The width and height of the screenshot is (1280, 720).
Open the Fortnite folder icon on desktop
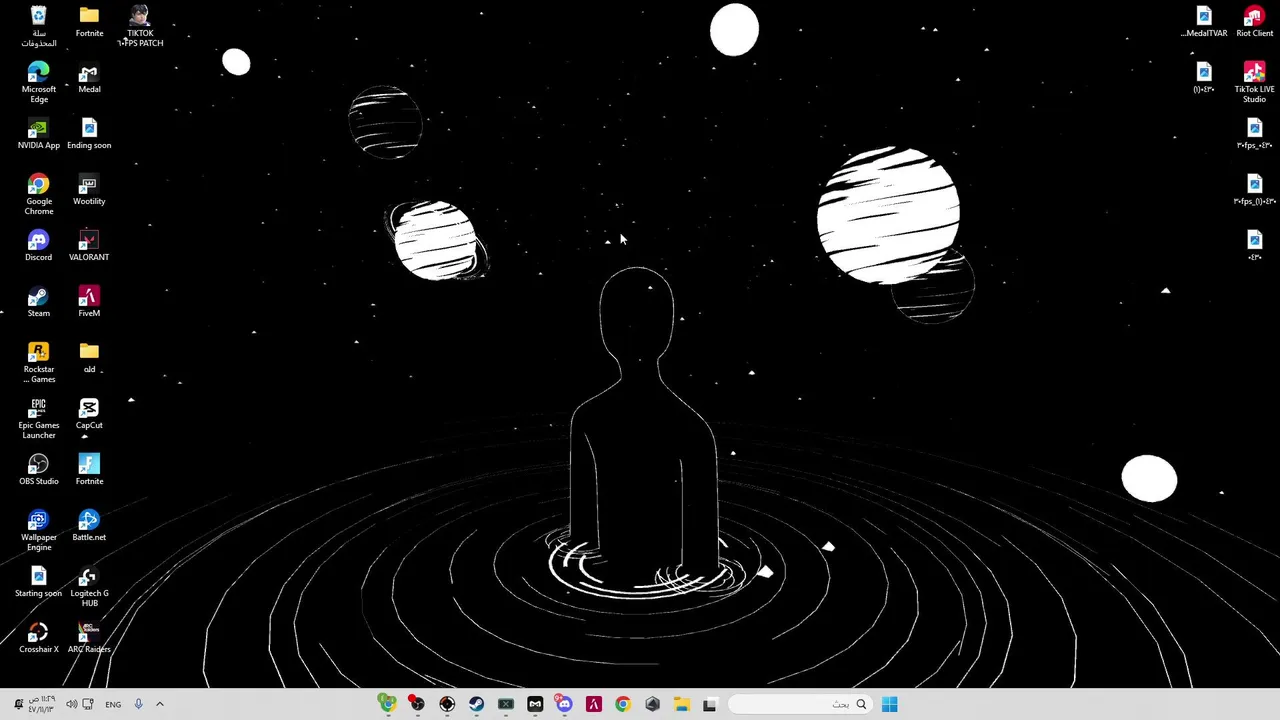[x=89, y=22]
